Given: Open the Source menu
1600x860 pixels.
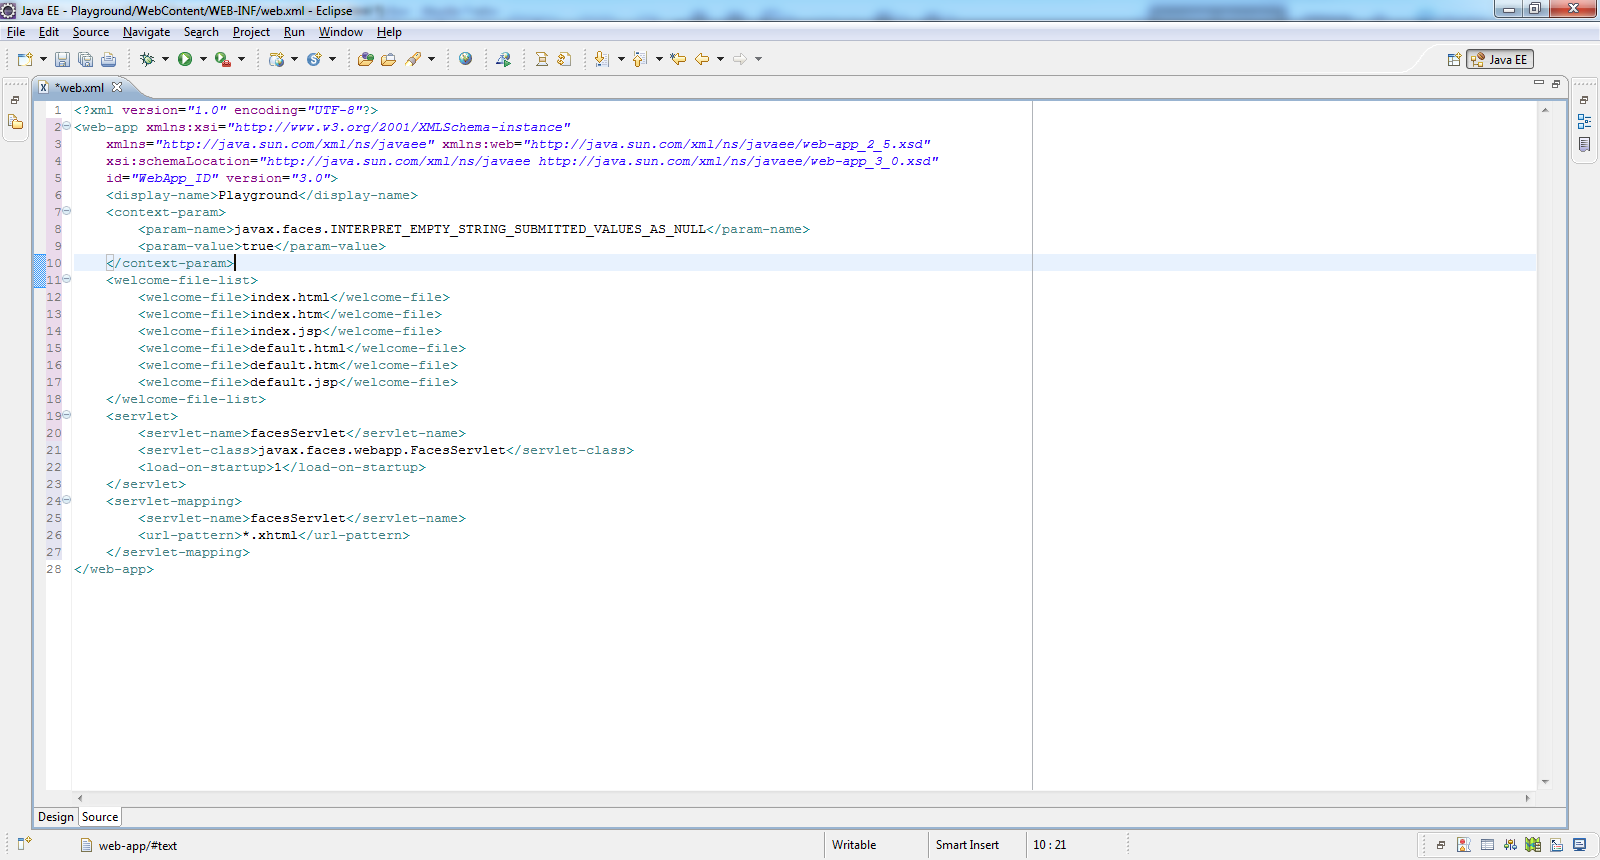Looking at the screenshot, I should [90, 32].
